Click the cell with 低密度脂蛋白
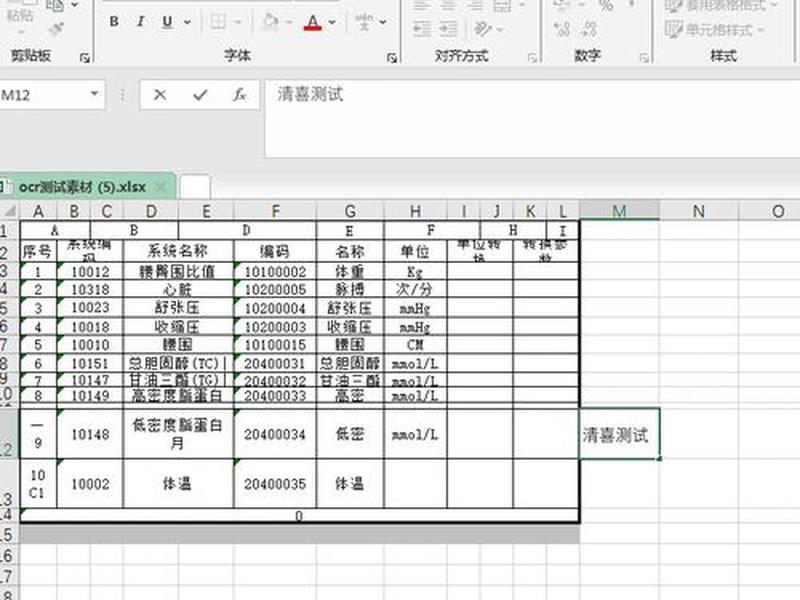800x600 pixels. click(178, 434)
